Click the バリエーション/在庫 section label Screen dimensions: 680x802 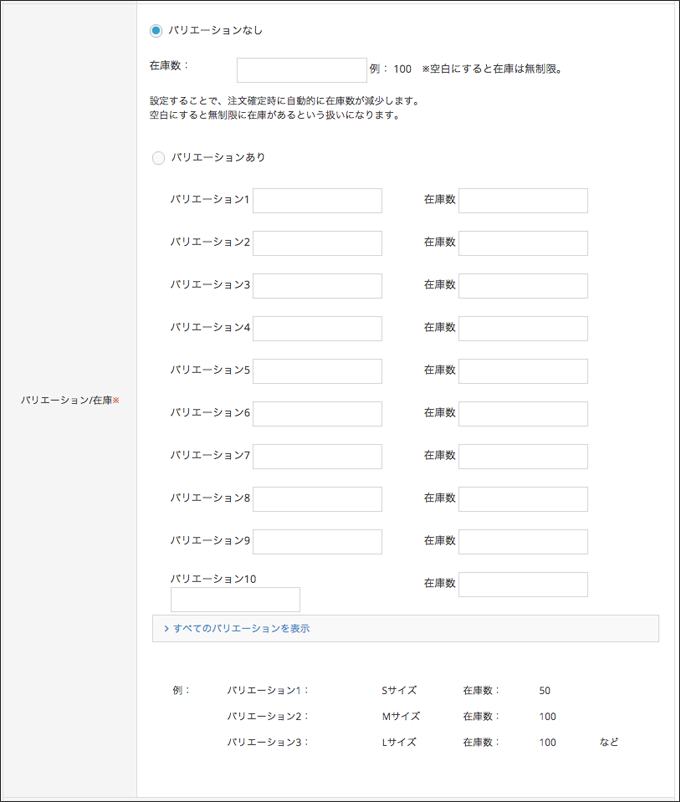70,400
